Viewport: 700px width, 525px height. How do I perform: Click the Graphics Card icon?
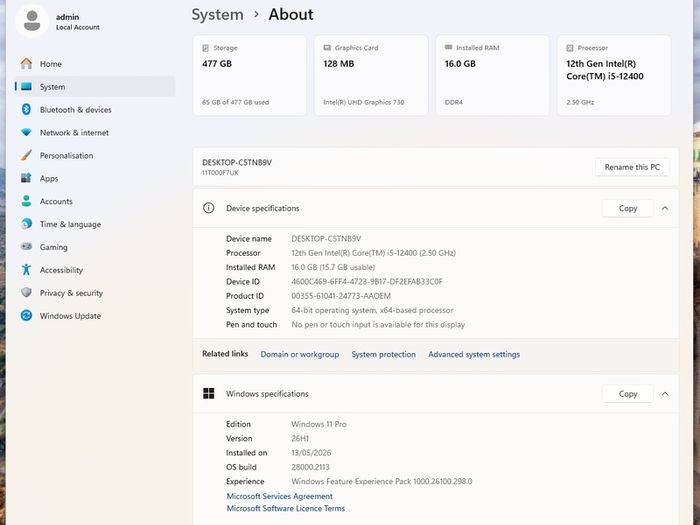click(x=327, y=48)
